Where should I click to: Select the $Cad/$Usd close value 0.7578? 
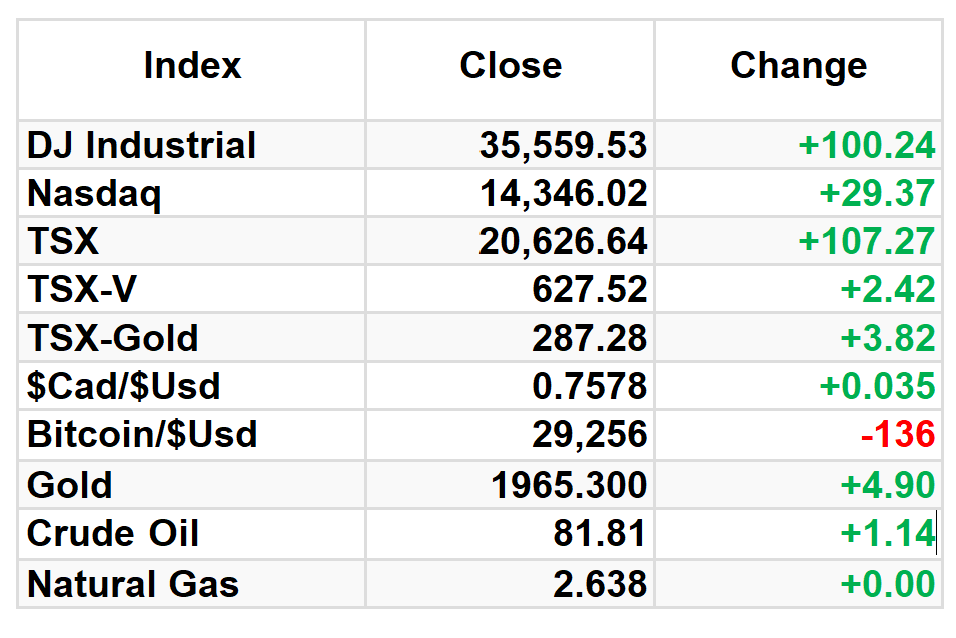click(x=589, y=386)
